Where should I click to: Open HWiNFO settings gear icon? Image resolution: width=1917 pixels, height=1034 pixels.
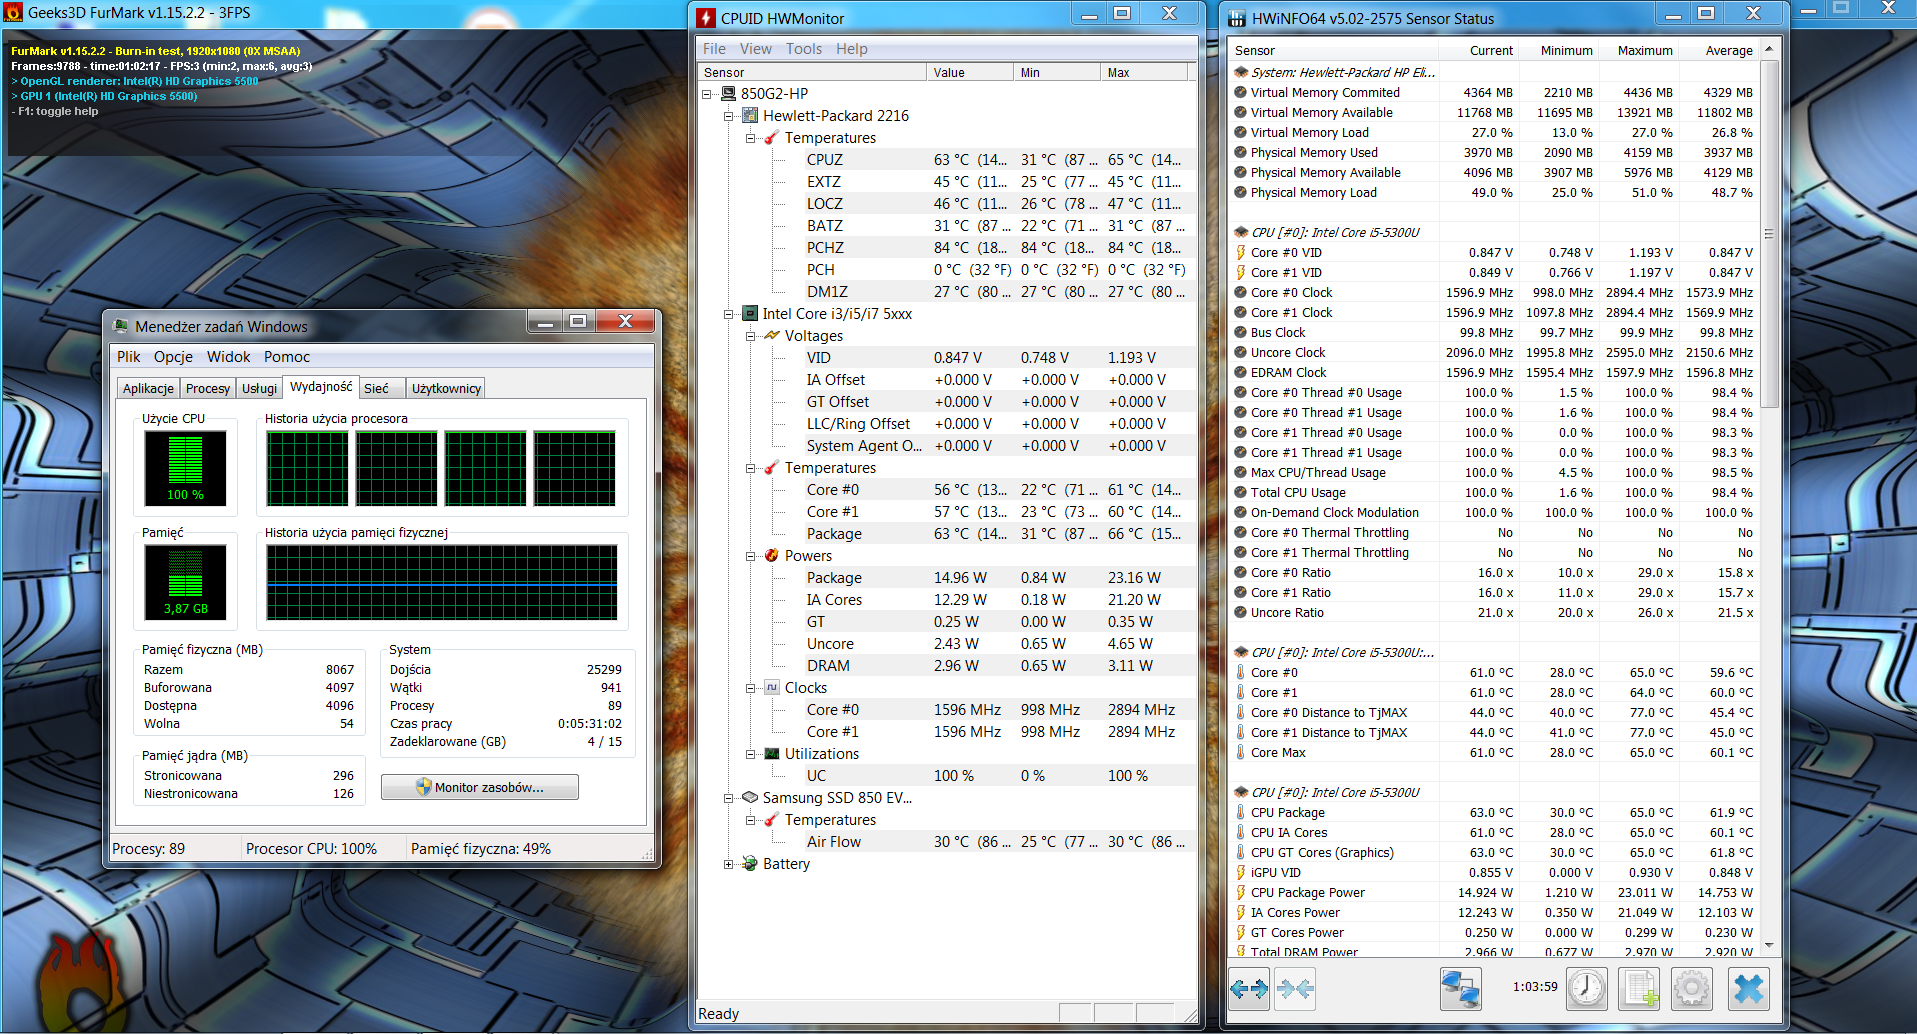coord(1692,988)
